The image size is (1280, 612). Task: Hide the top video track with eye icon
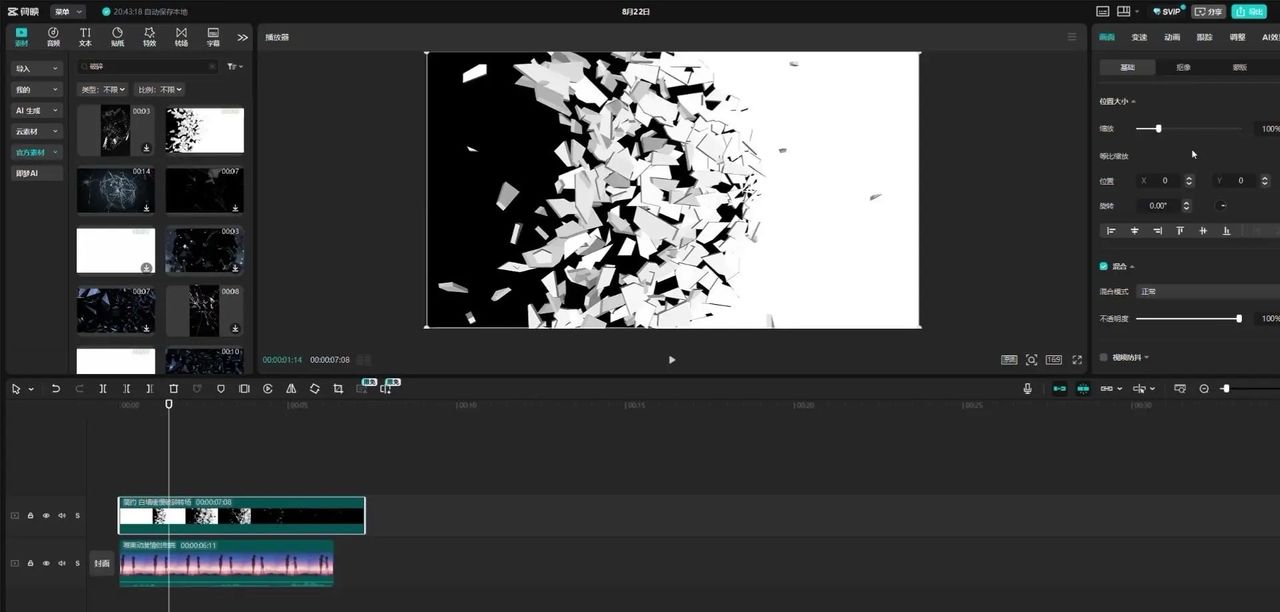pos(46,516)
